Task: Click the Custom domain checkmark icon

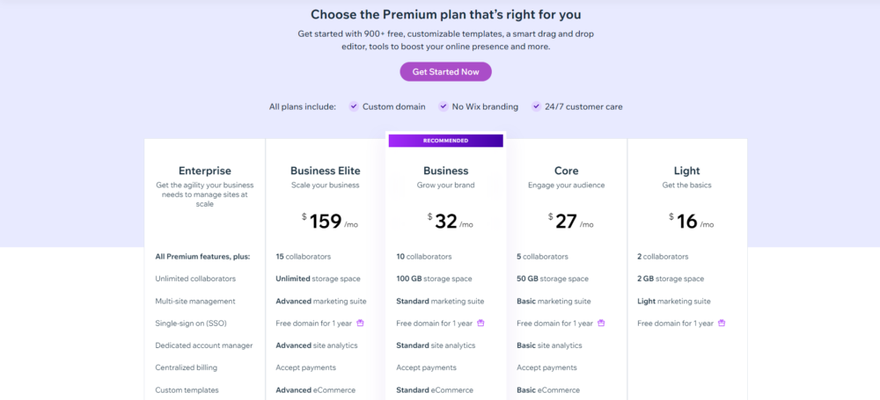Action: pyautogui.click(x=354, y=107)
